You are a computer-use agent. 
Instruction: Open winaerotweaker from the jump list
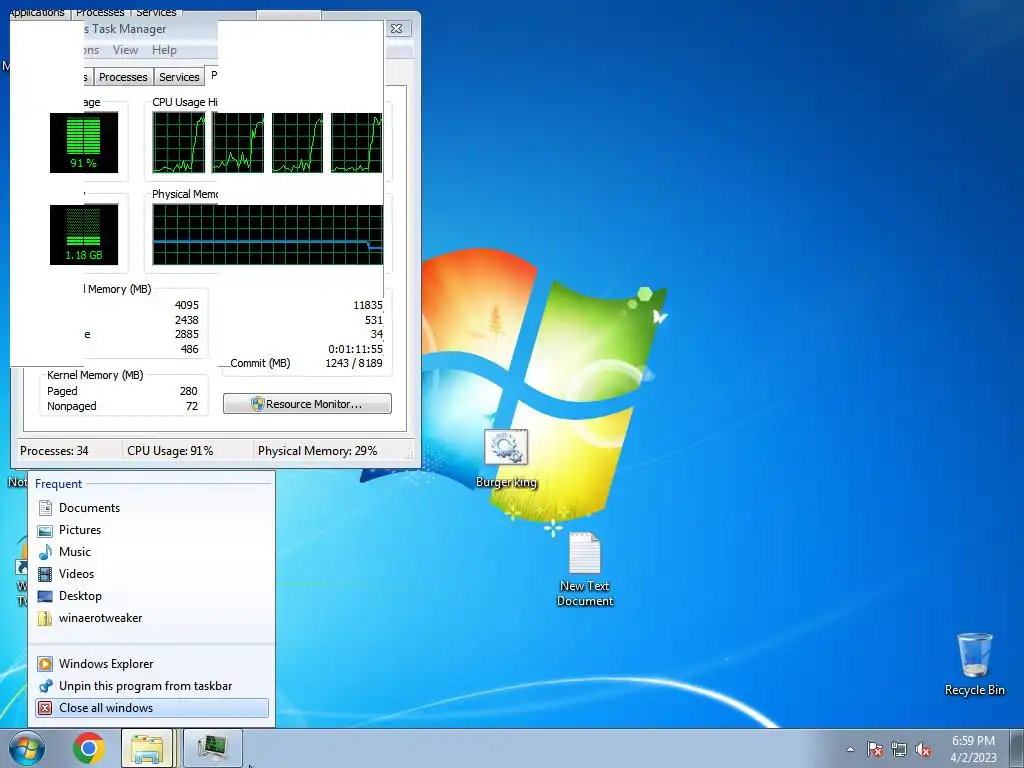click(151, 618)
